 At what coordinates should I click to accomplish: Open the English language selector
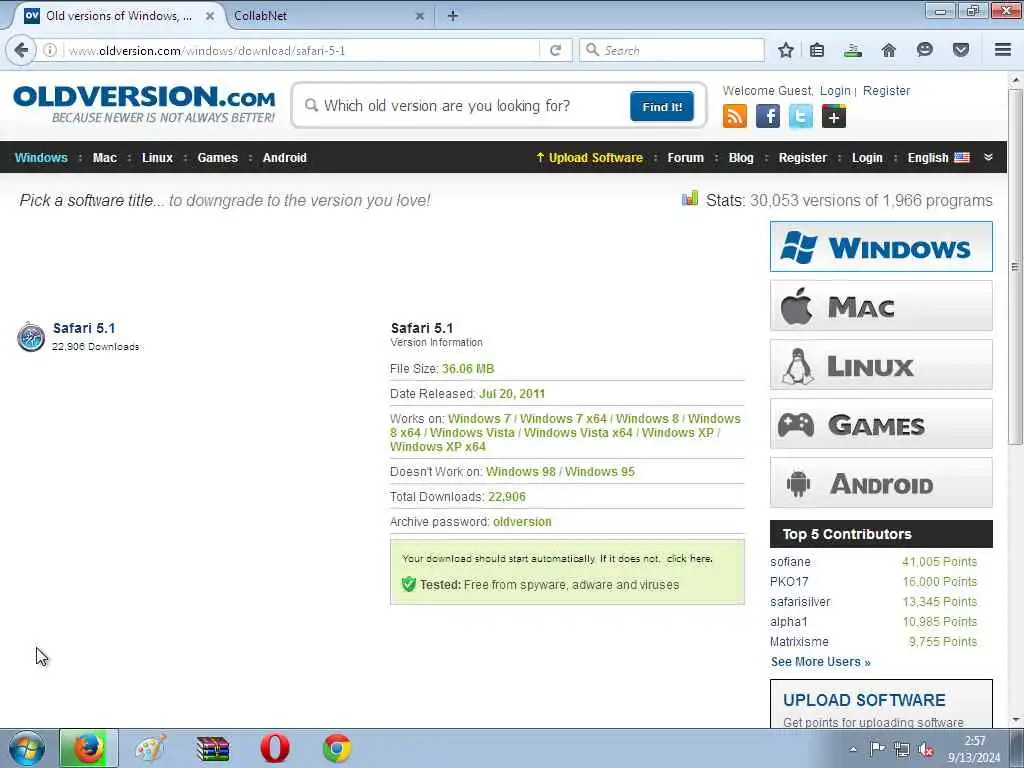(938, 157)
